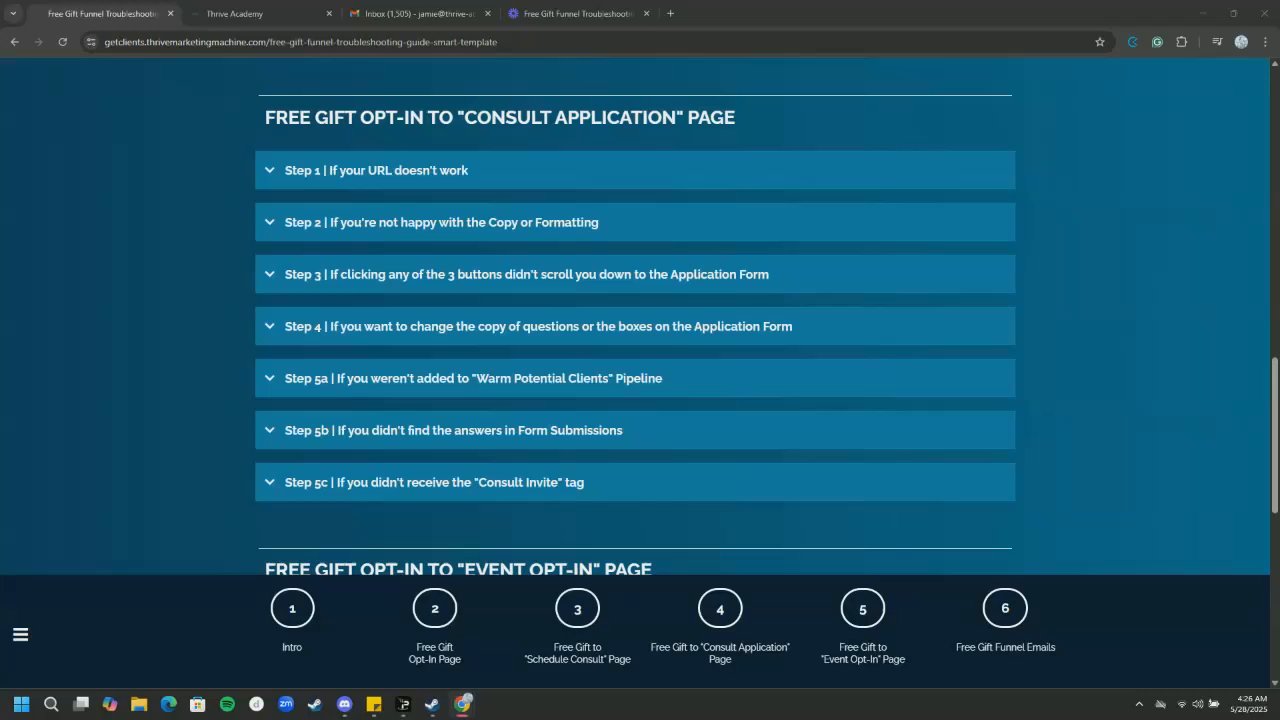The width and height of the screenshot is (1280, 720).
Task: Open the Chrome profile avatar
Action: point(1241,42)
